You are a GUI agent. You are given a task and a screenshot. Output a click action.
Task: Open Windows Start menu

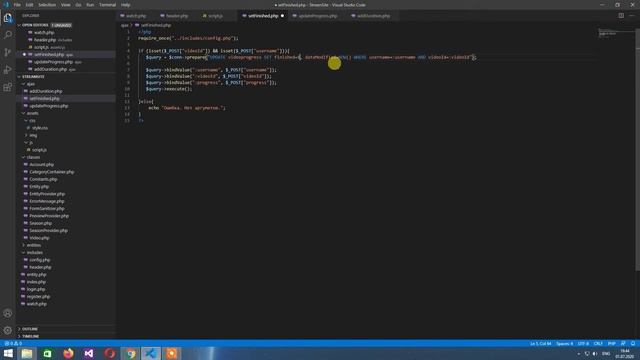pyautogui.click(x=8, y=353)
